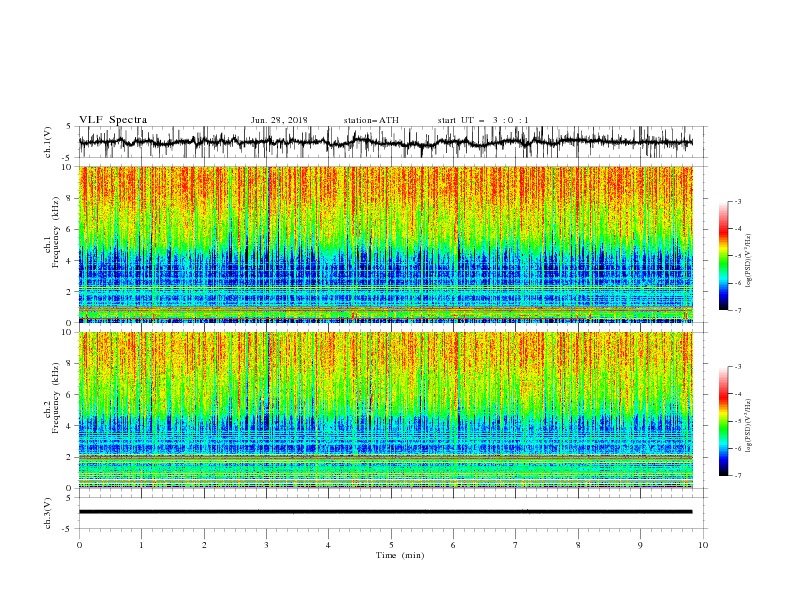Select the date text "Jun. 28, 2018"

pos(279,120)
